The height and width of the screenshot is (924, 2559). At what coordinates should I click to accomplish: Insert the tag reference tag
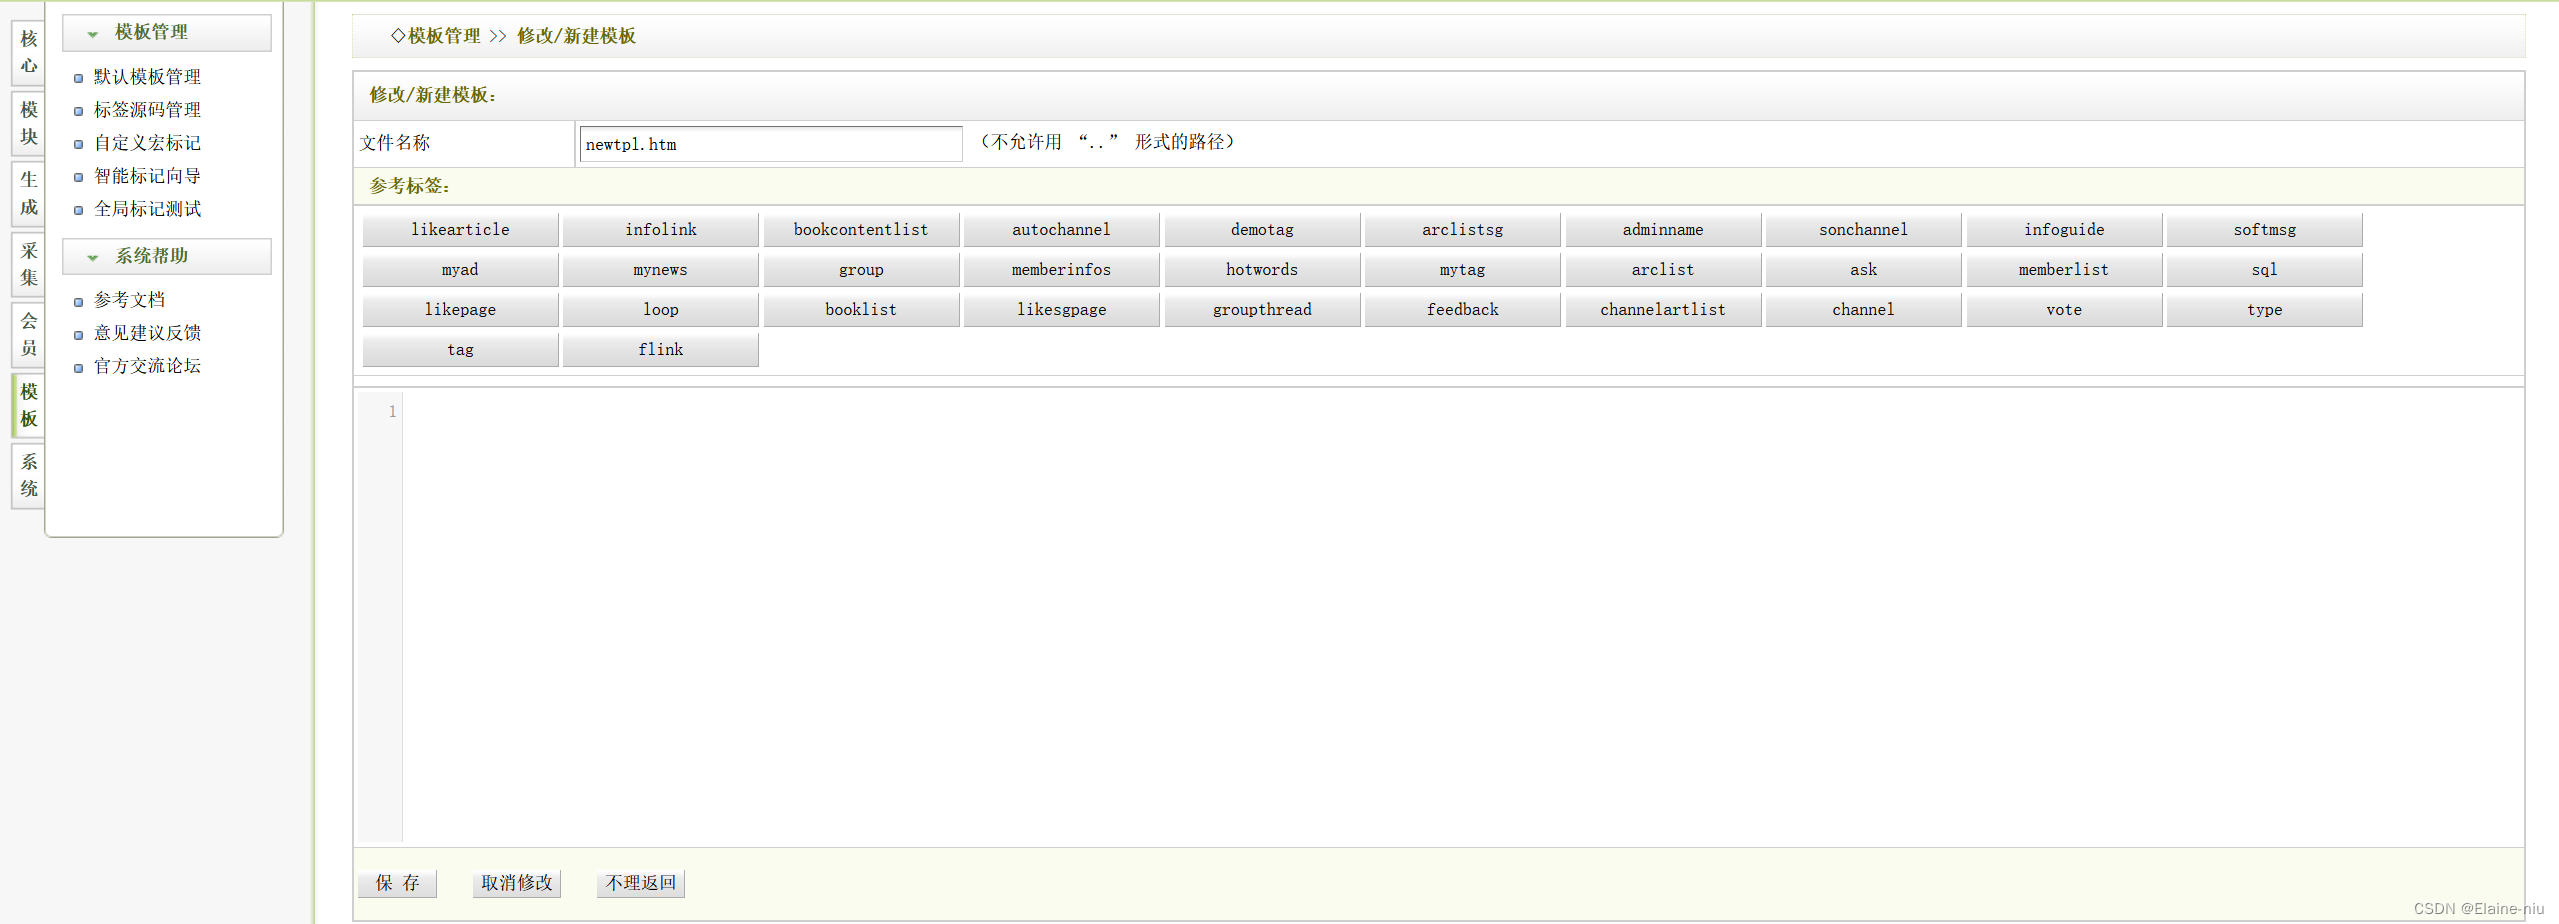coord(460,350)
